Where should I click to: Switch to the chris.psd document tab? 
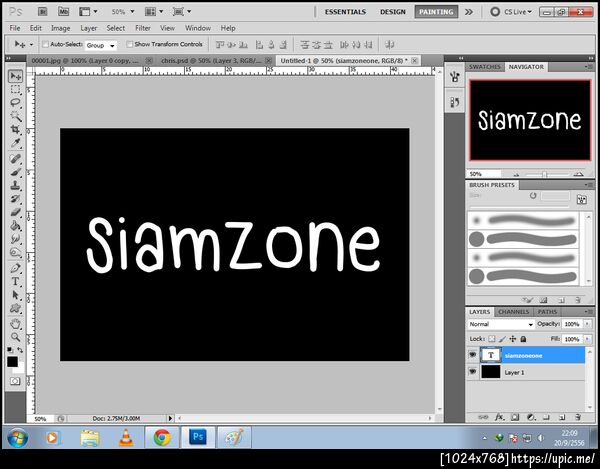211,60
